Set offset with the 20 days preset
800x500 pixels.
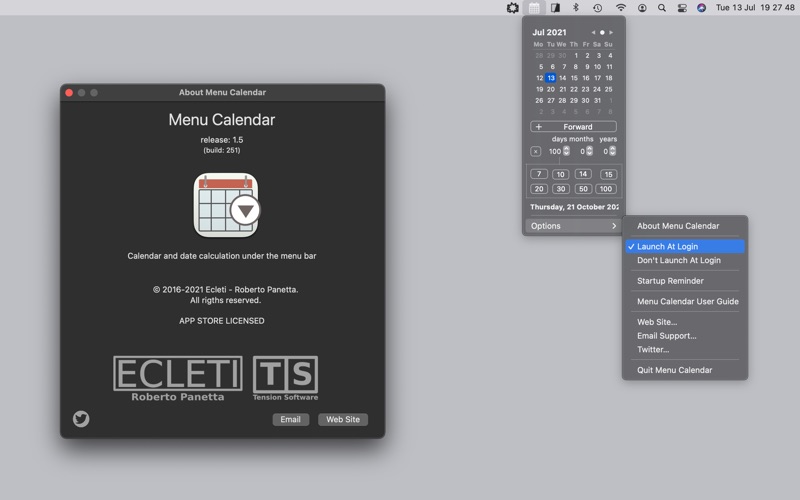click(x=539, y=189)
